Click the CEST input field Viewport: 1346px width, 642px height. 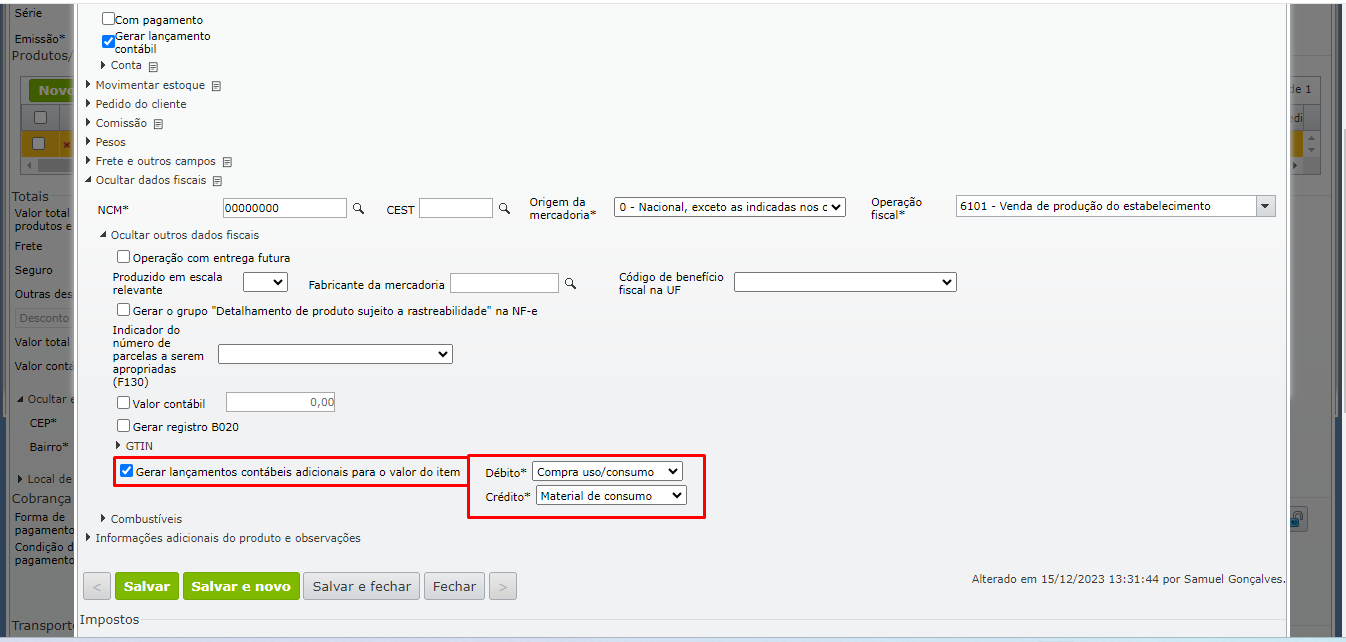point(456,208)
